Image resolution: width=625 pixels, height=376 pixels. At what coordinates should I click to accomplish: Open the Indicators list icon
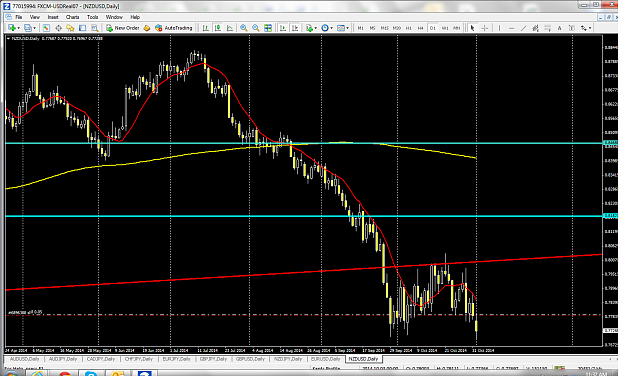309,28
